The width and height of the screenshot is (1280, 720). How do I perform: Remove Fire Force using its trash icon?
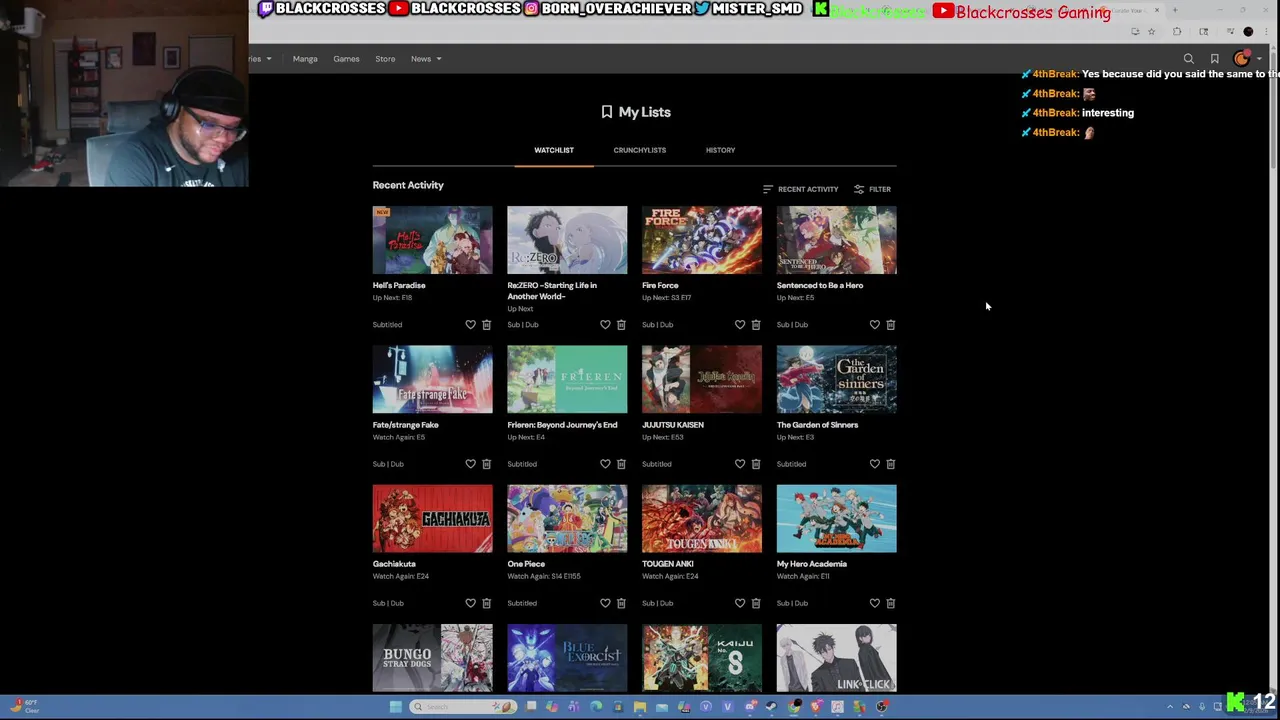point(756,325)
